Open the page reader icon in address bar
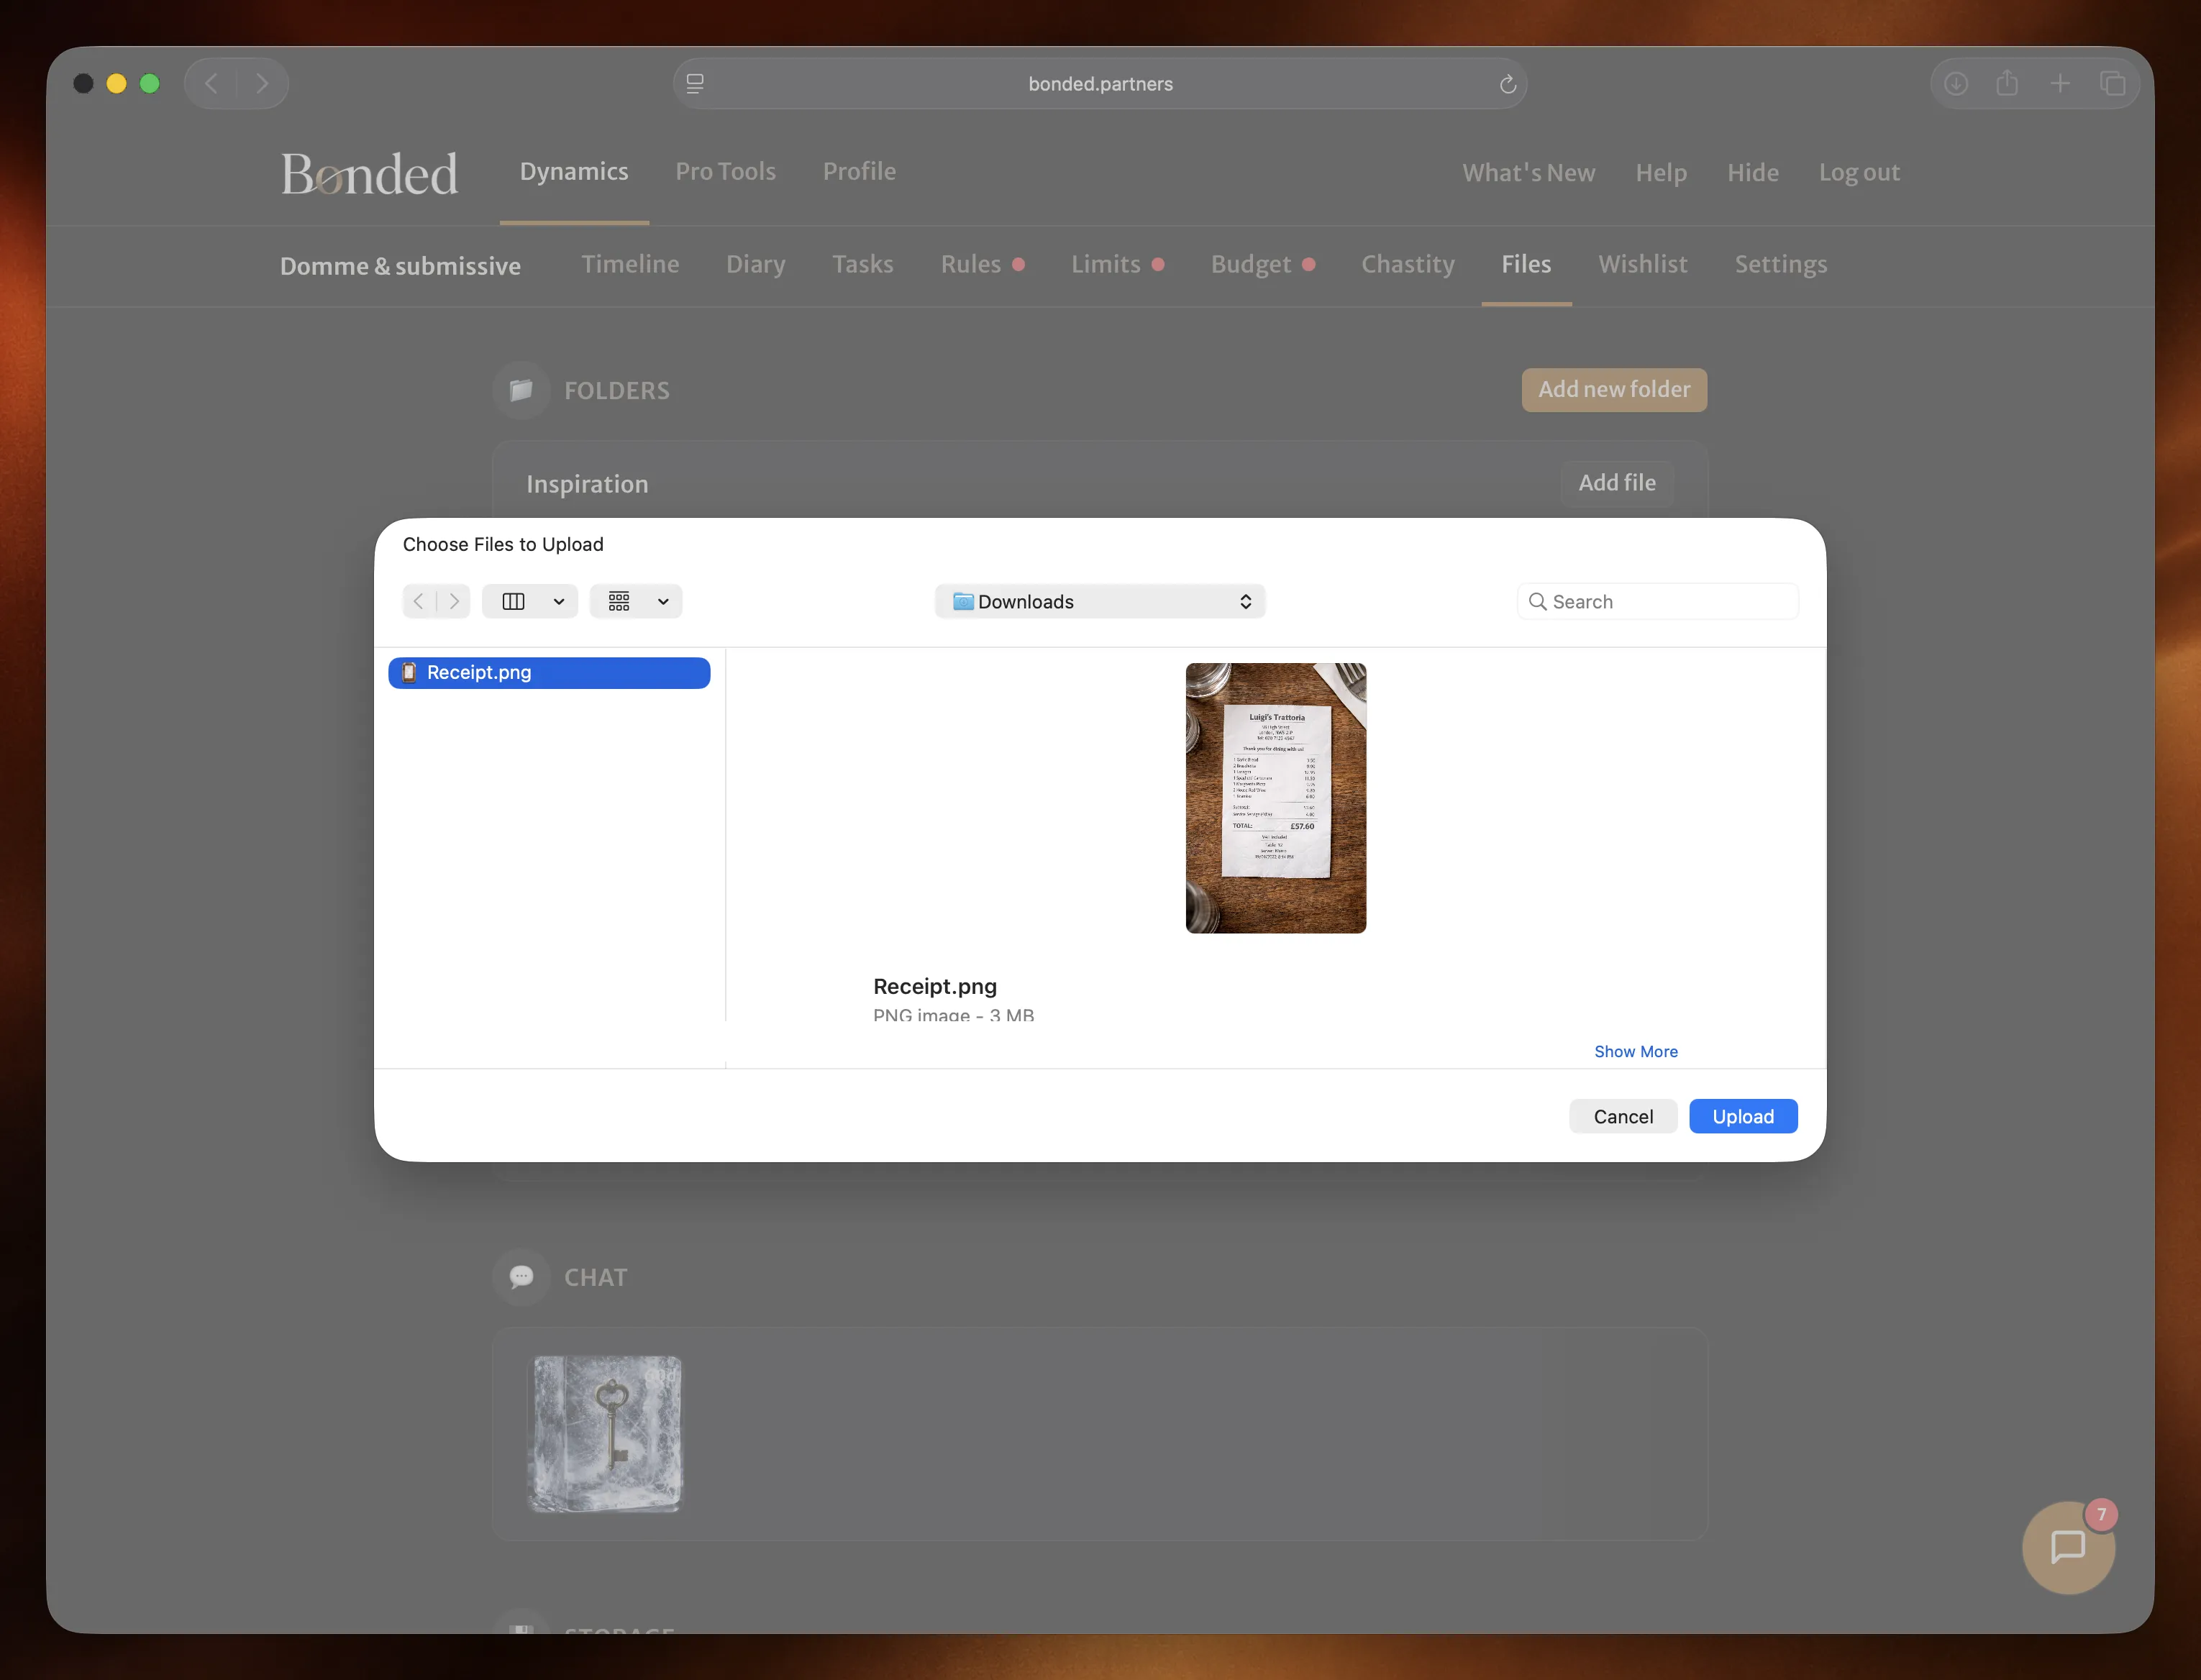 695,83
